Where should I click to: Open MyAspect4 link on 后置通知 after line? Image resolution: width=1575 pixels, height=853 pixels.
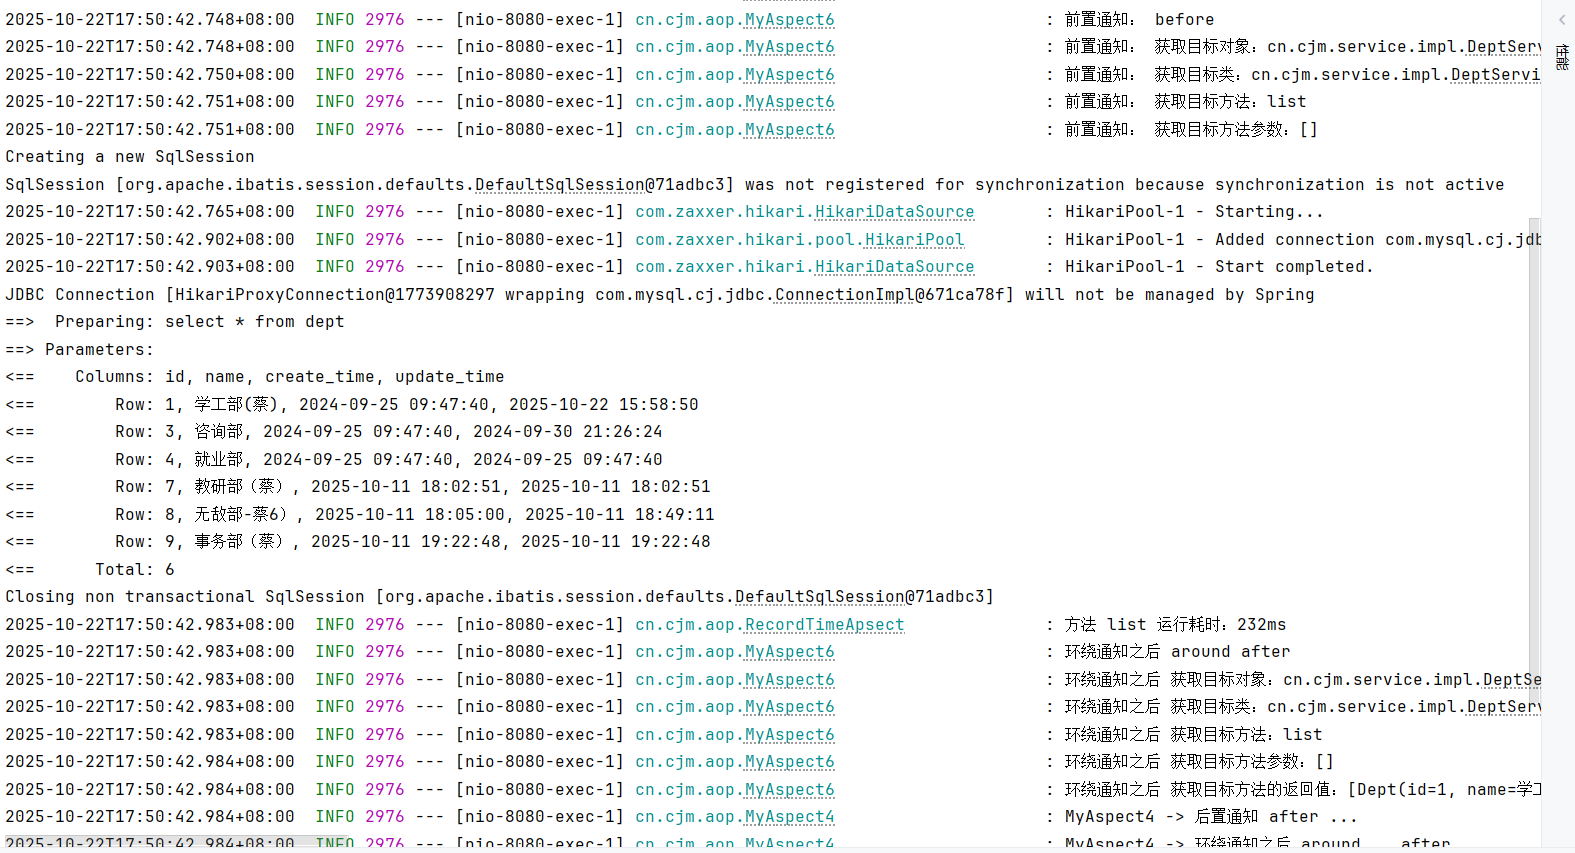coord(789,817)
